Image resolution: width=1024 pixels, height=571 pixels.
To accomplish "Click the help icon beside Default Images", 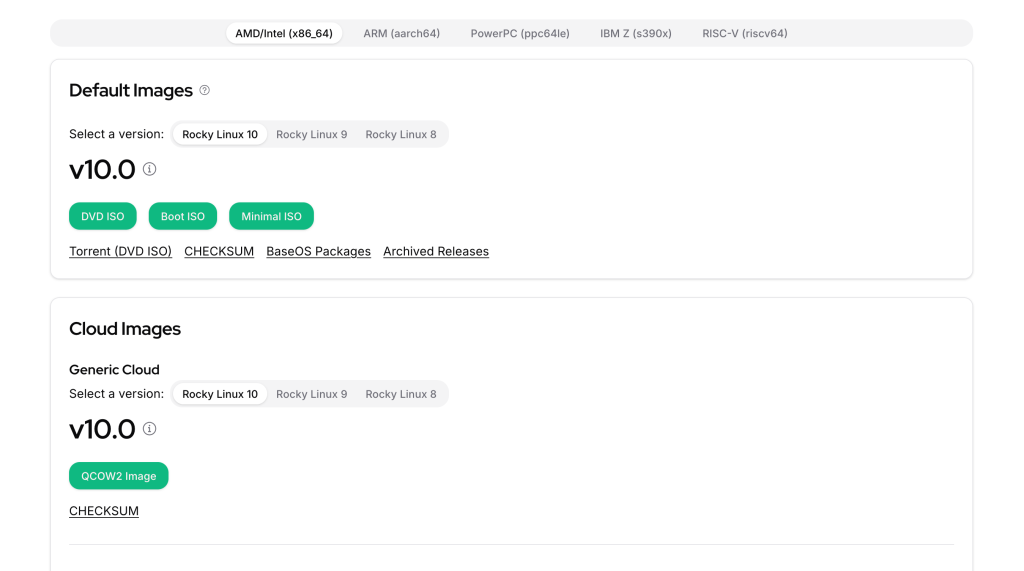I will (x=205, y=90).
